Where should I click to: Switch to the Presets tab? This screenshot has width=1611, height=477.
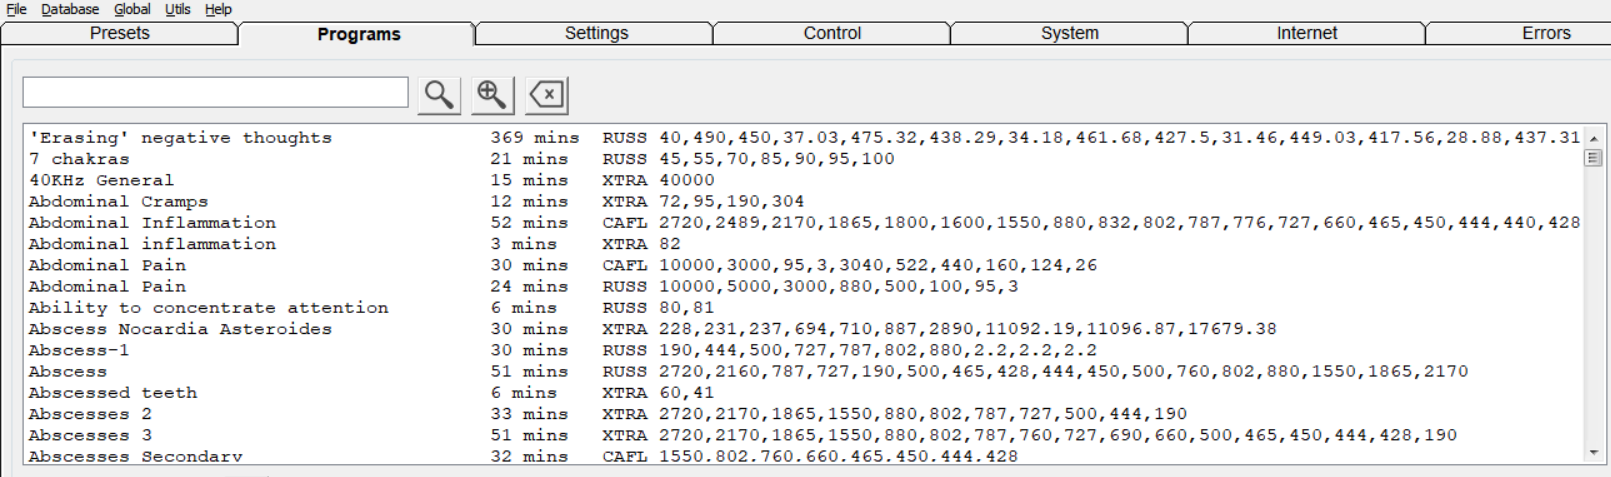[x=119, y=34]
